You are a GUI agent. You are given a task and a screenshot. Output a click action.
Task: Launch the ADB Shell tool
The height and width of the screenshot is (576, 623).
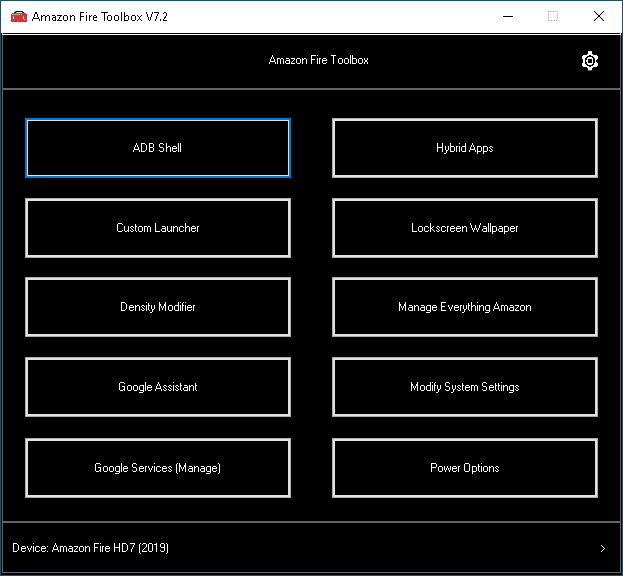(x=158, y=148)
